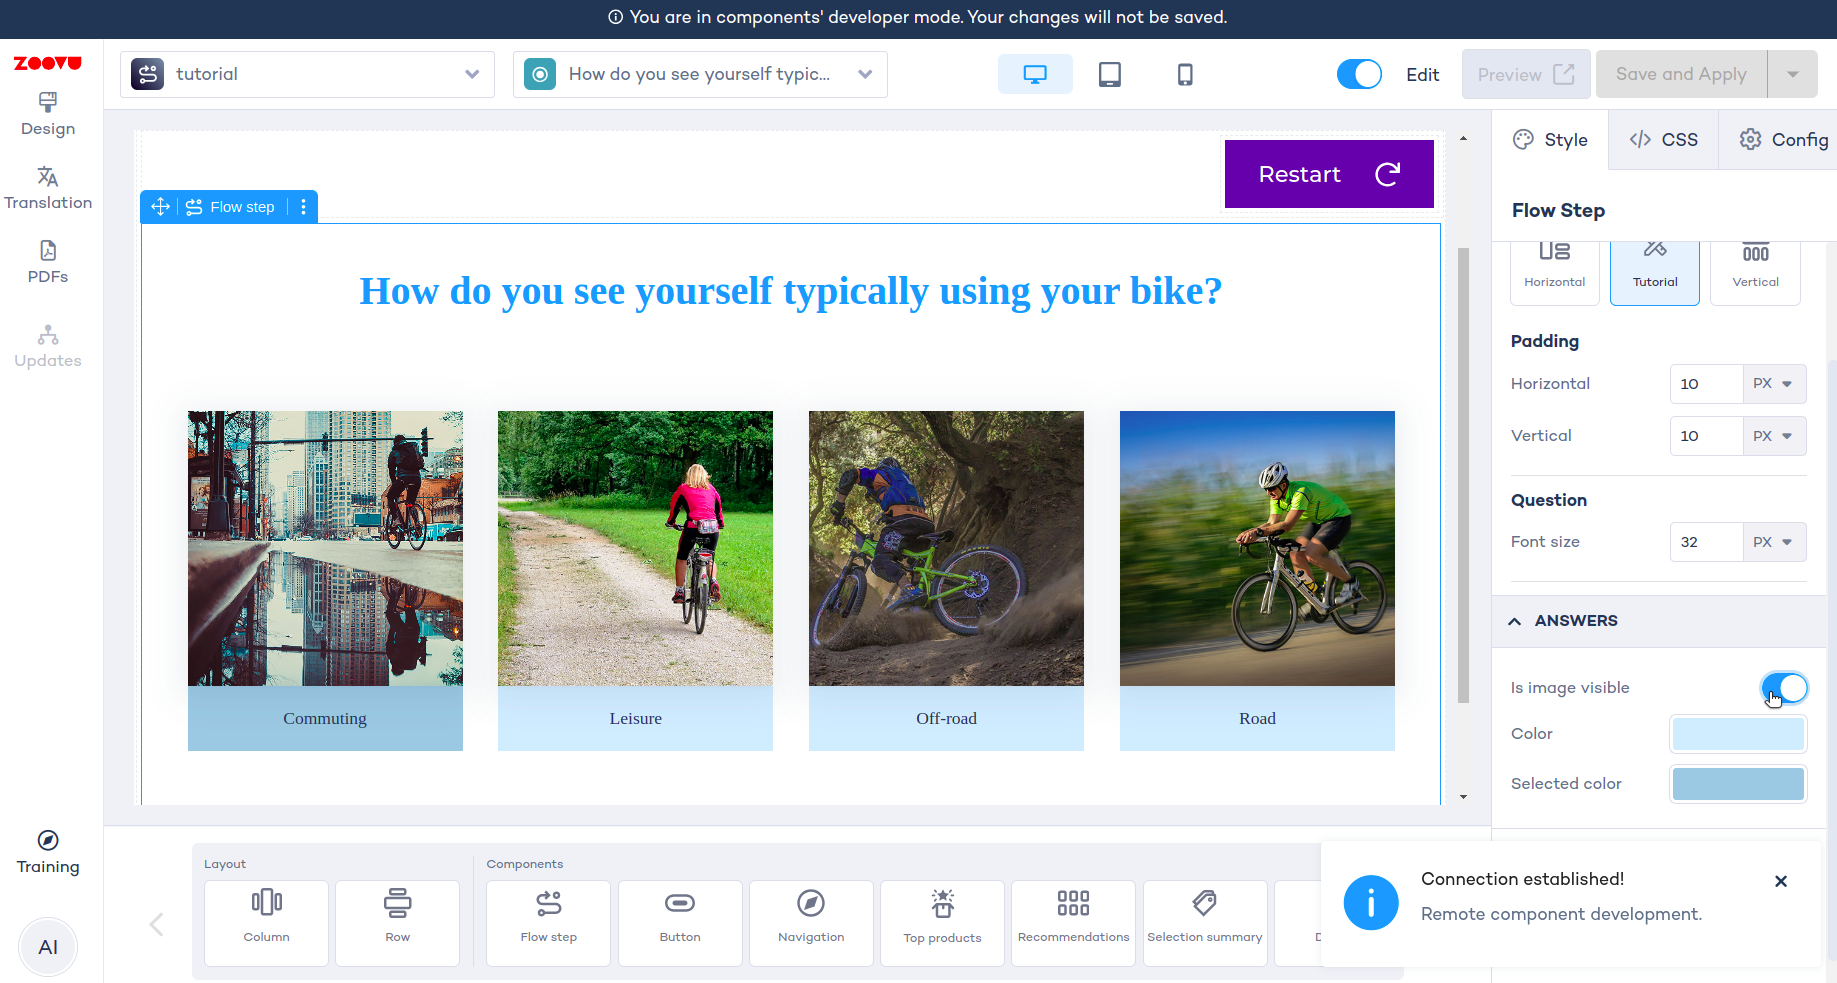Disable the Is image visible toggle
The width and height of the screenshot is (1837, 983).
tap(1784, 688)
